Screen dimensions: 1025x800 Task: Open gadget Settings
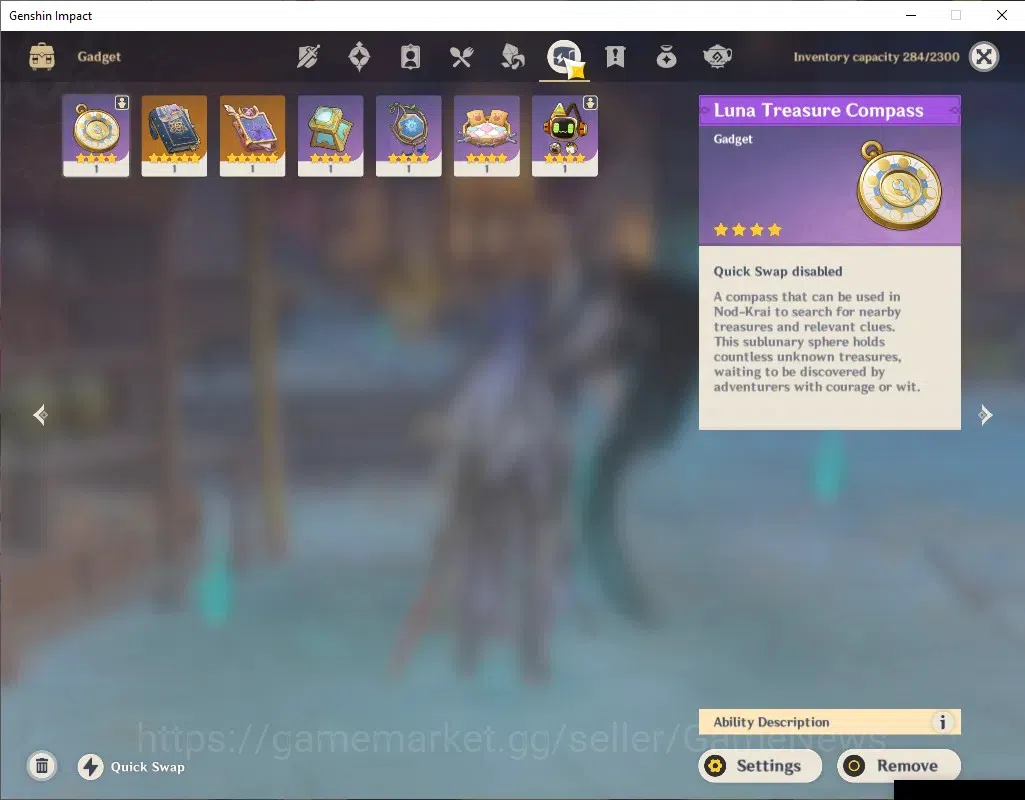(x=760, y=765)
